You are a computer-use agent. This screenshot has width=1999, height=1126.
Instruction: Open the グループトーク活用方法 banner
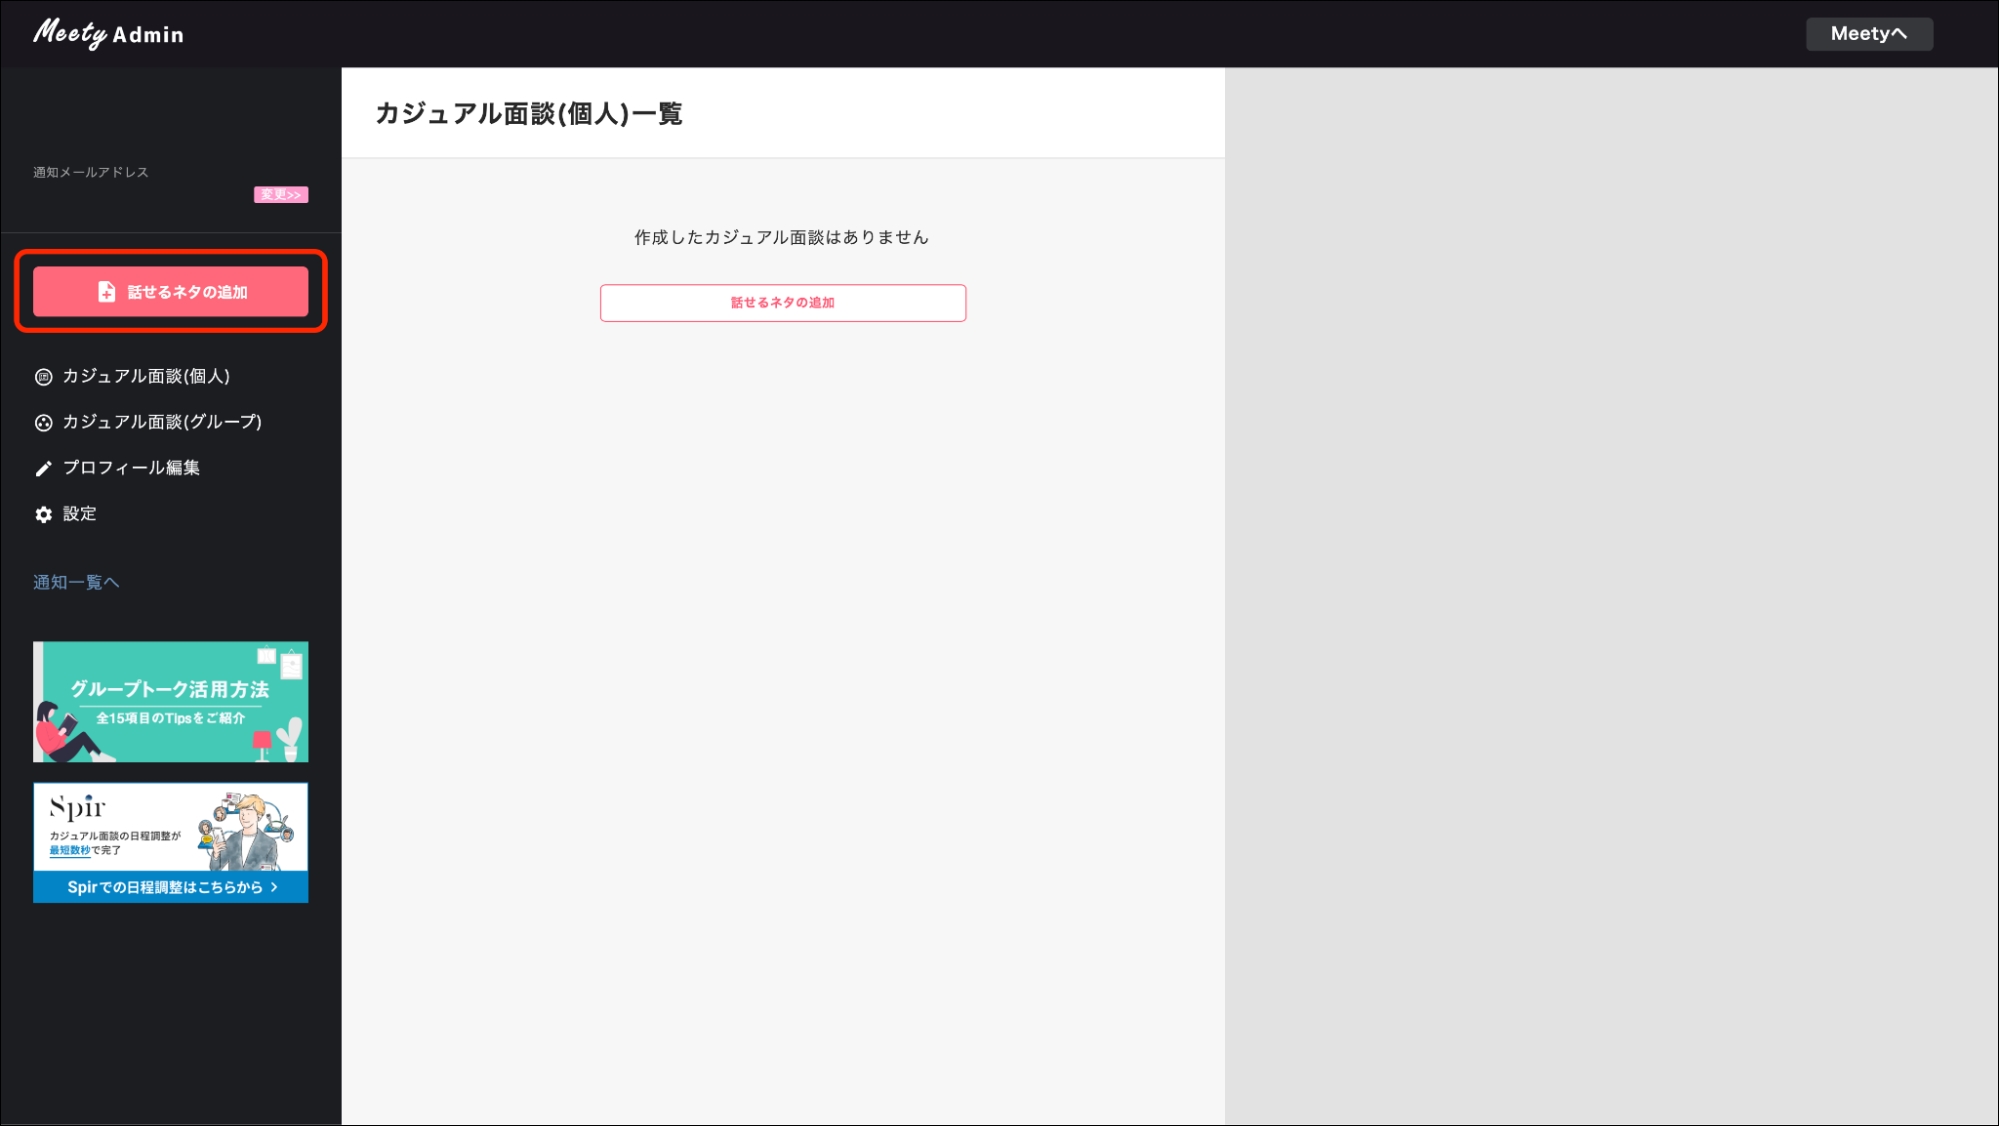[170, 701]
